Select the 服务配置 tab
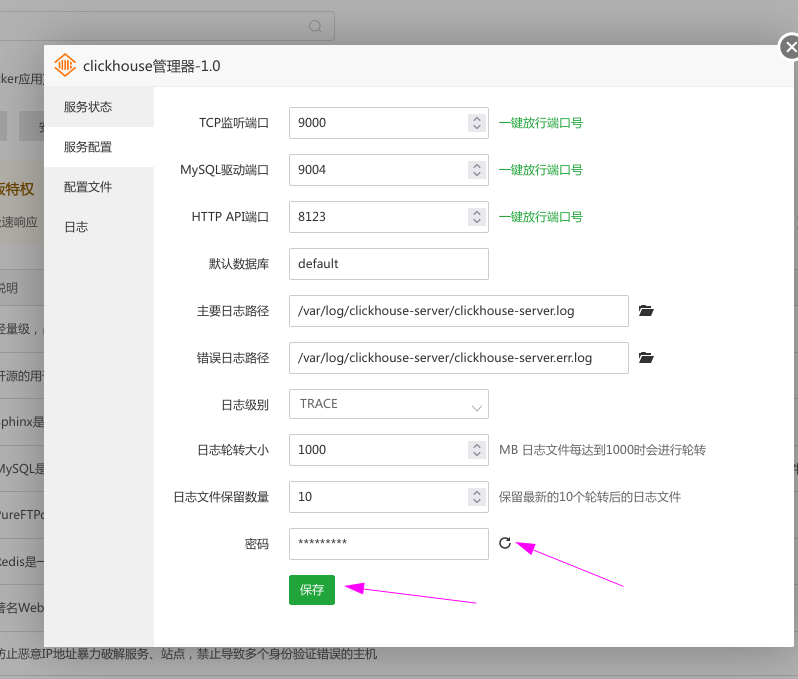The width and height of the screenshot is (798, 679). tap(99, 147)
